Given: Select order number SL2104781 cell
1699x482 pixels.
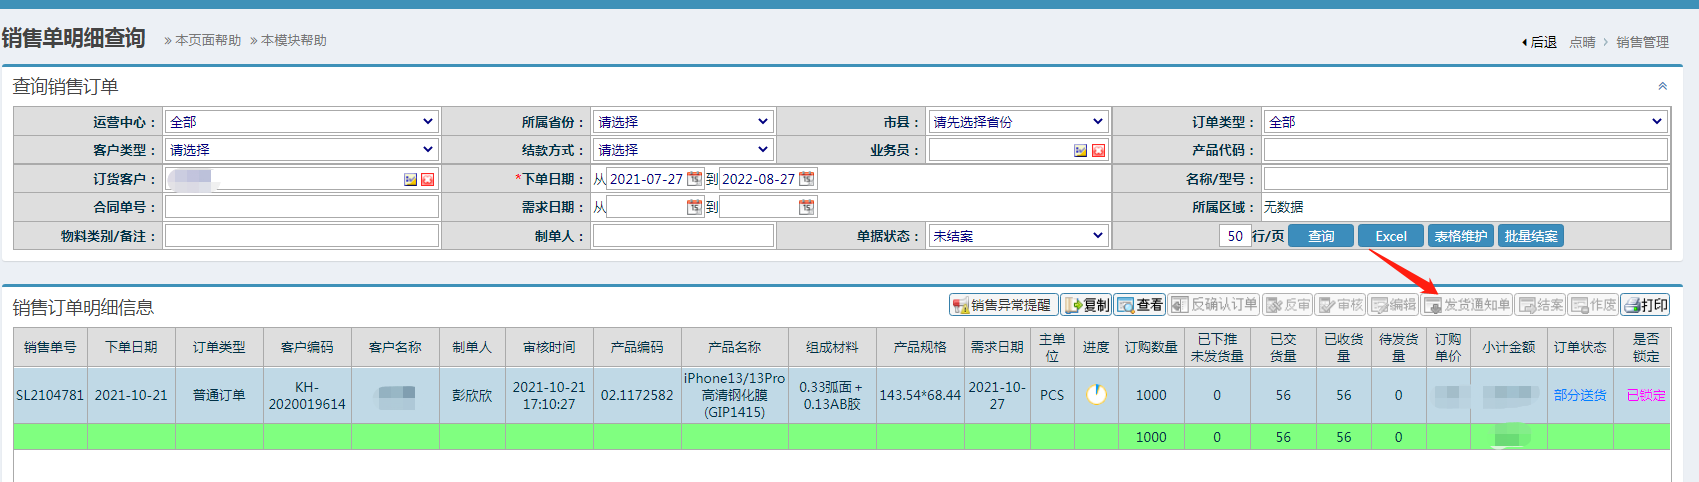Looking at the screenshot, I should coord(50,395).
